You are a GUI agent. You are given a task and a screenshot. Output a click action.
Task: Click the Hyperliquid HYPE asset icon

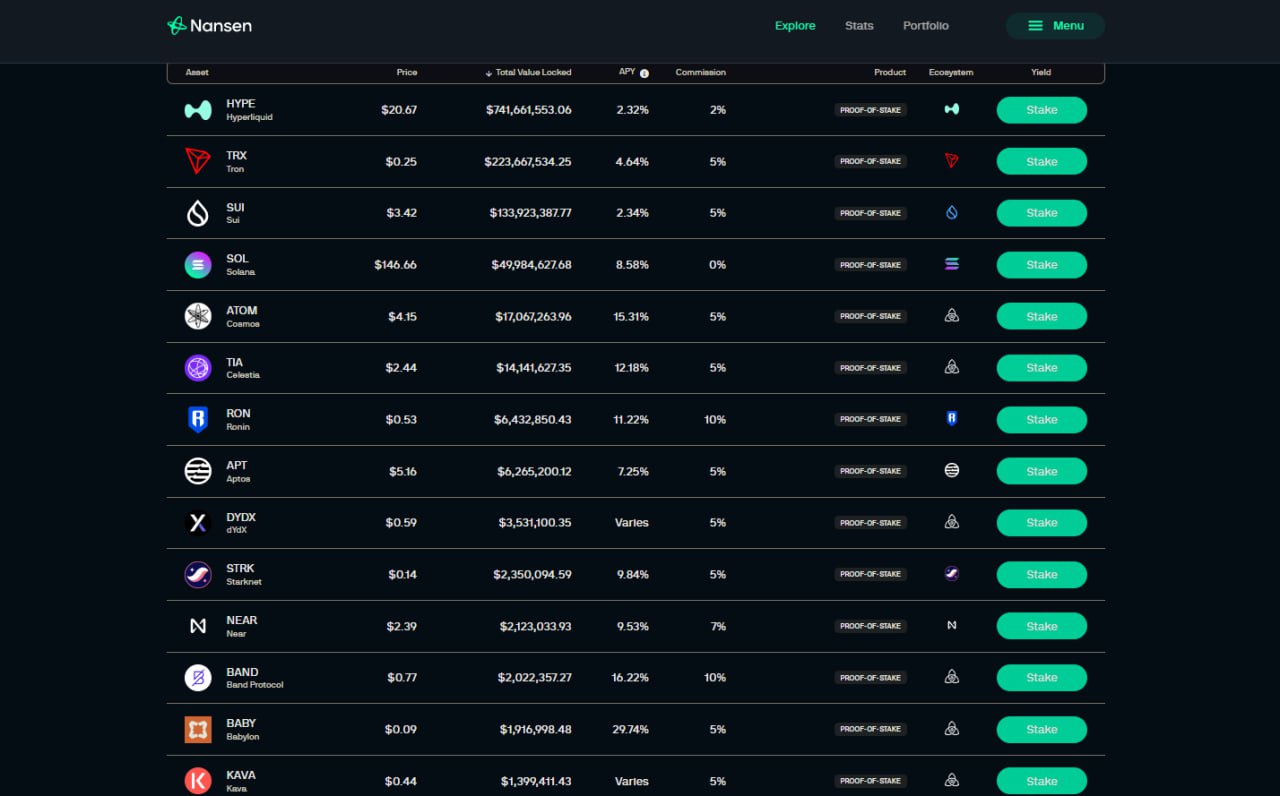(x=198, y=110)
